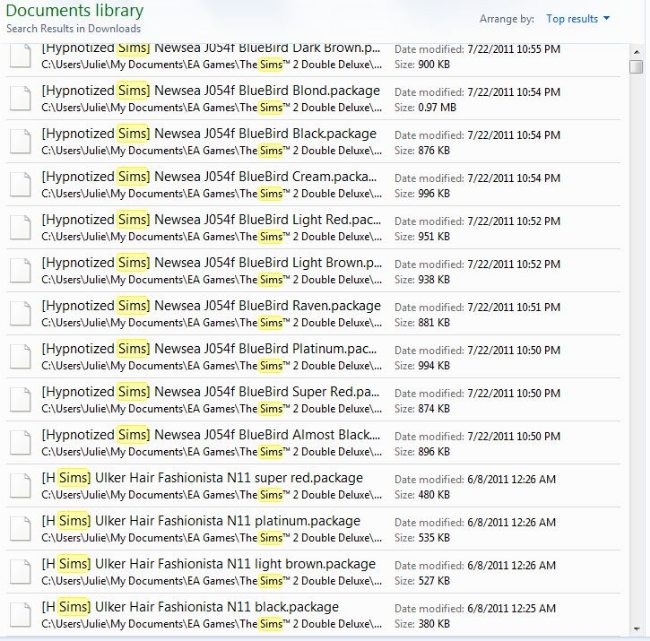Click file icon for BlueBird Black.package
The image size is (650, 641).
point(21,141)
